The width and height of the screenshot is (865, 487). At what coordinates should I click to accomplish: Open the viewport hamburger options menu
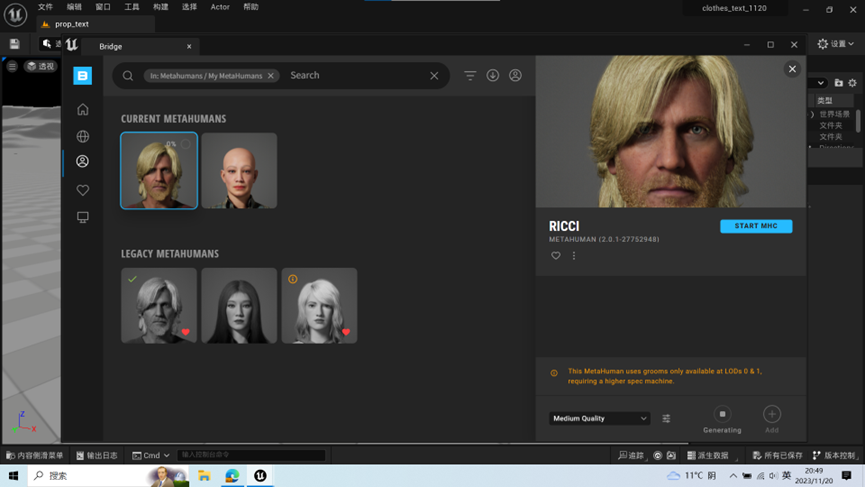tap(12, 66)
